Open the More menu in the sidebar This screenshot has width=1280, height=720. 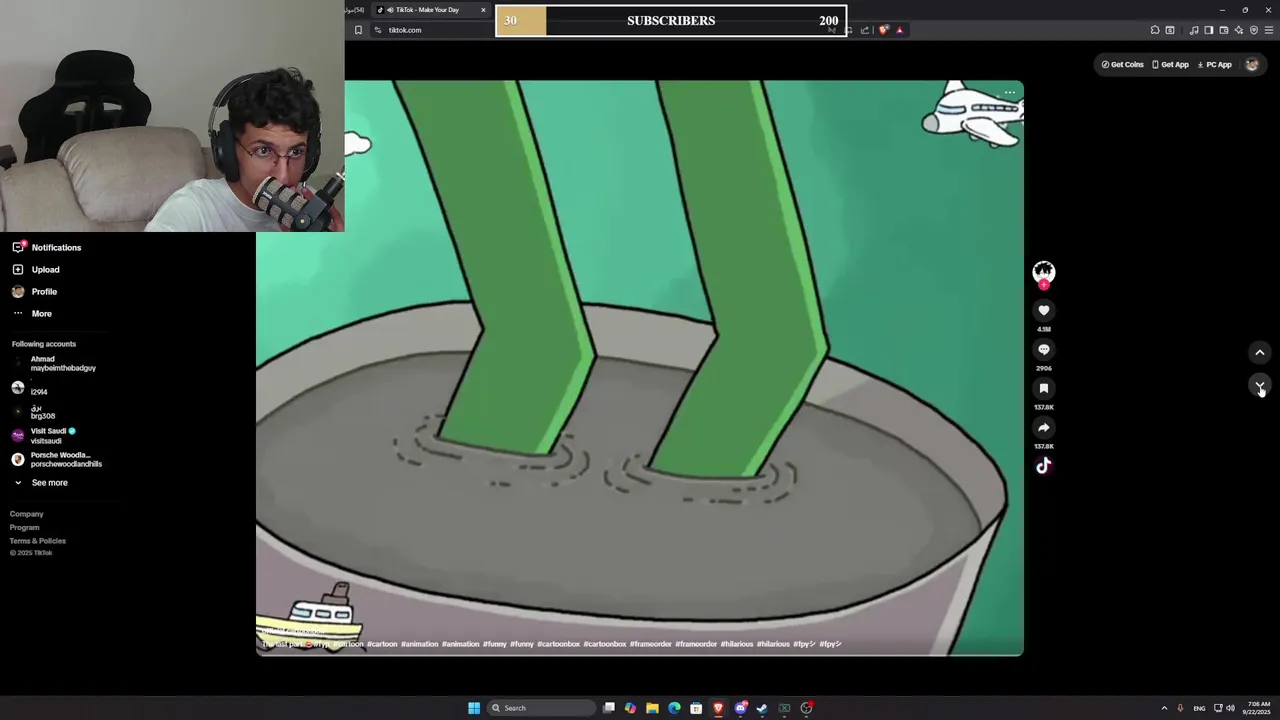click(x=32, y=314)
